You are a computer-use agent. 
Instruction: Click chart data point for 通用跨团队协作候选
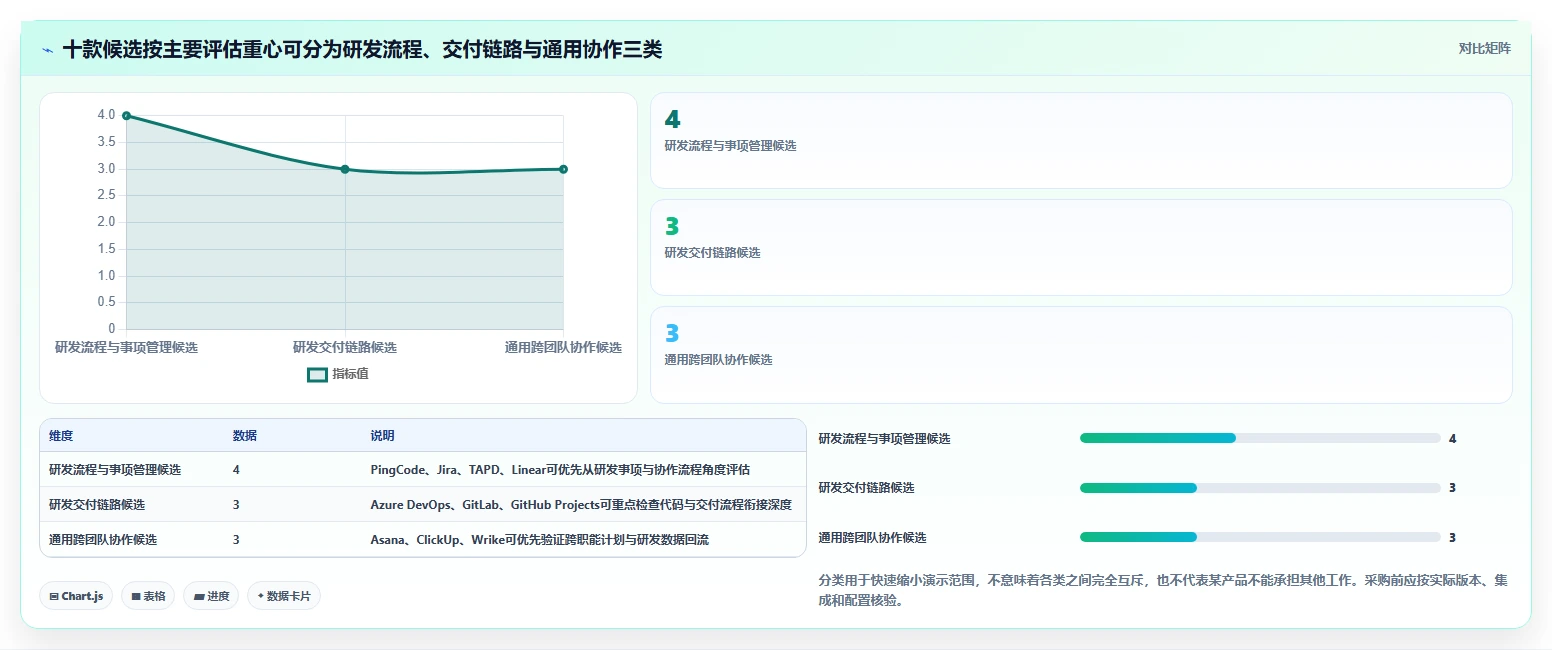point(563,169)
